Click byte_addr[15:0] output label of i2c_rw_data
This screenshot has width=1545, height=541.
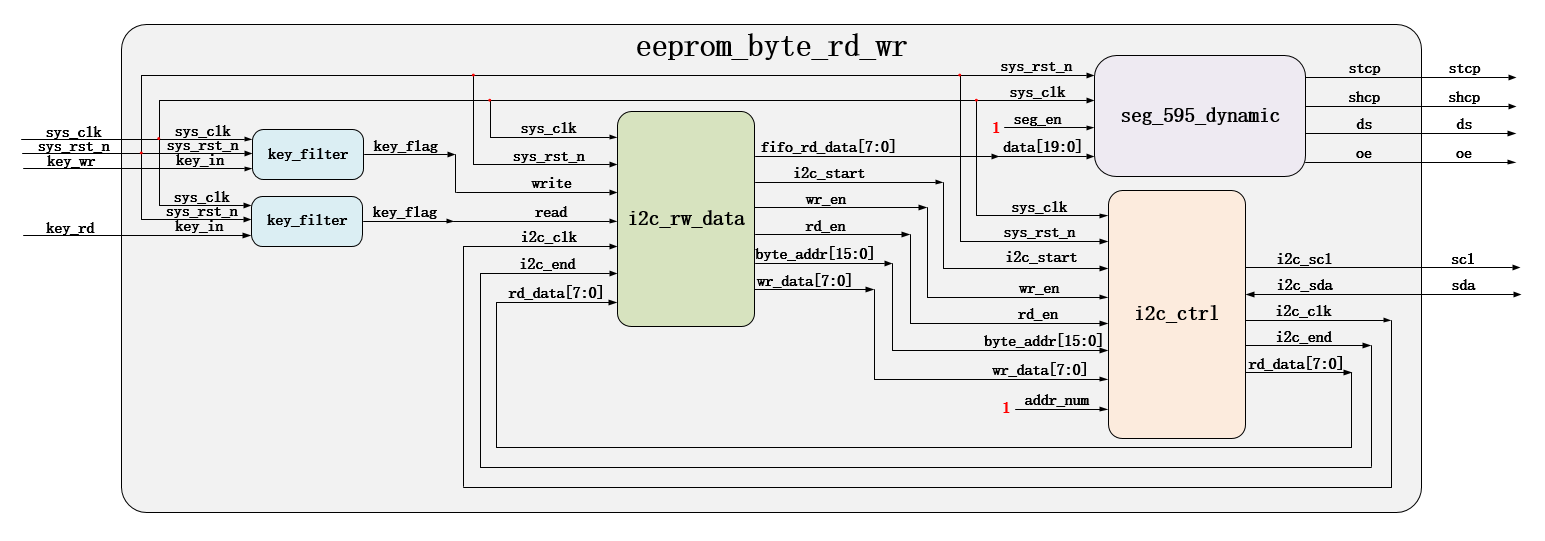[x=815, y=253]
